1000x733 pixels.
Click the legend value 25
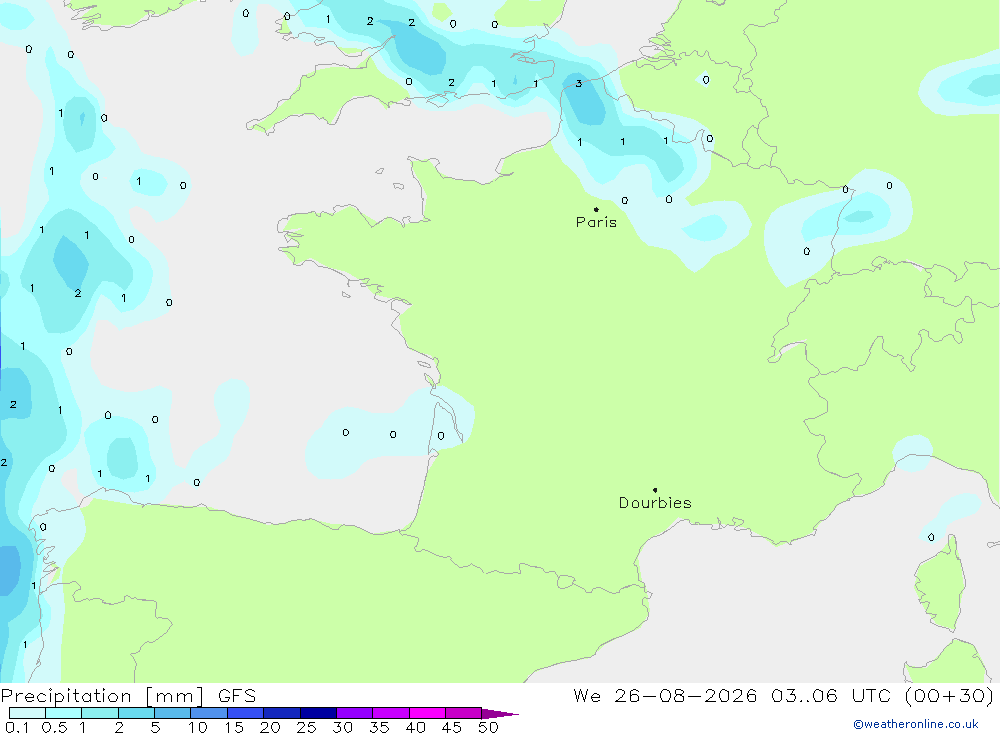tap(306, 727)
